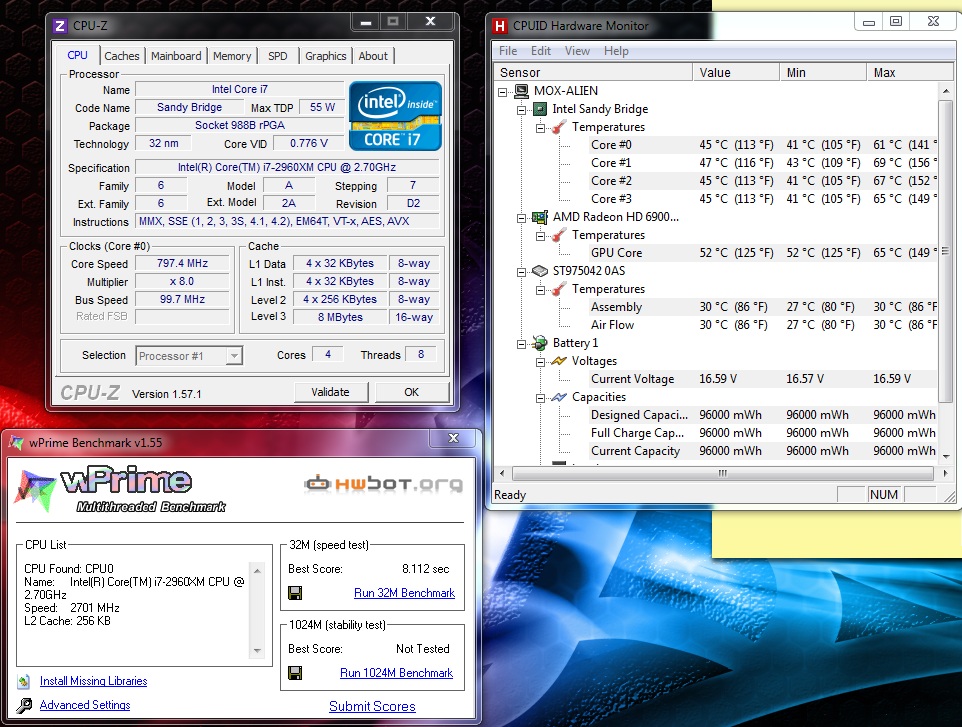Collapse the Intel Sandy Bridge node

point(521,110)
